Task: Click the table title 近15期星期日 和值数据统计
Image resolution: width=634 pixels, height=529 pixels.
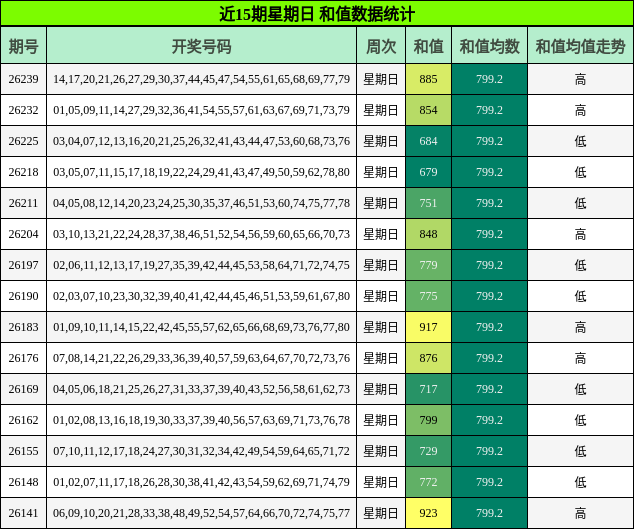Action: [x=317, y=14]
